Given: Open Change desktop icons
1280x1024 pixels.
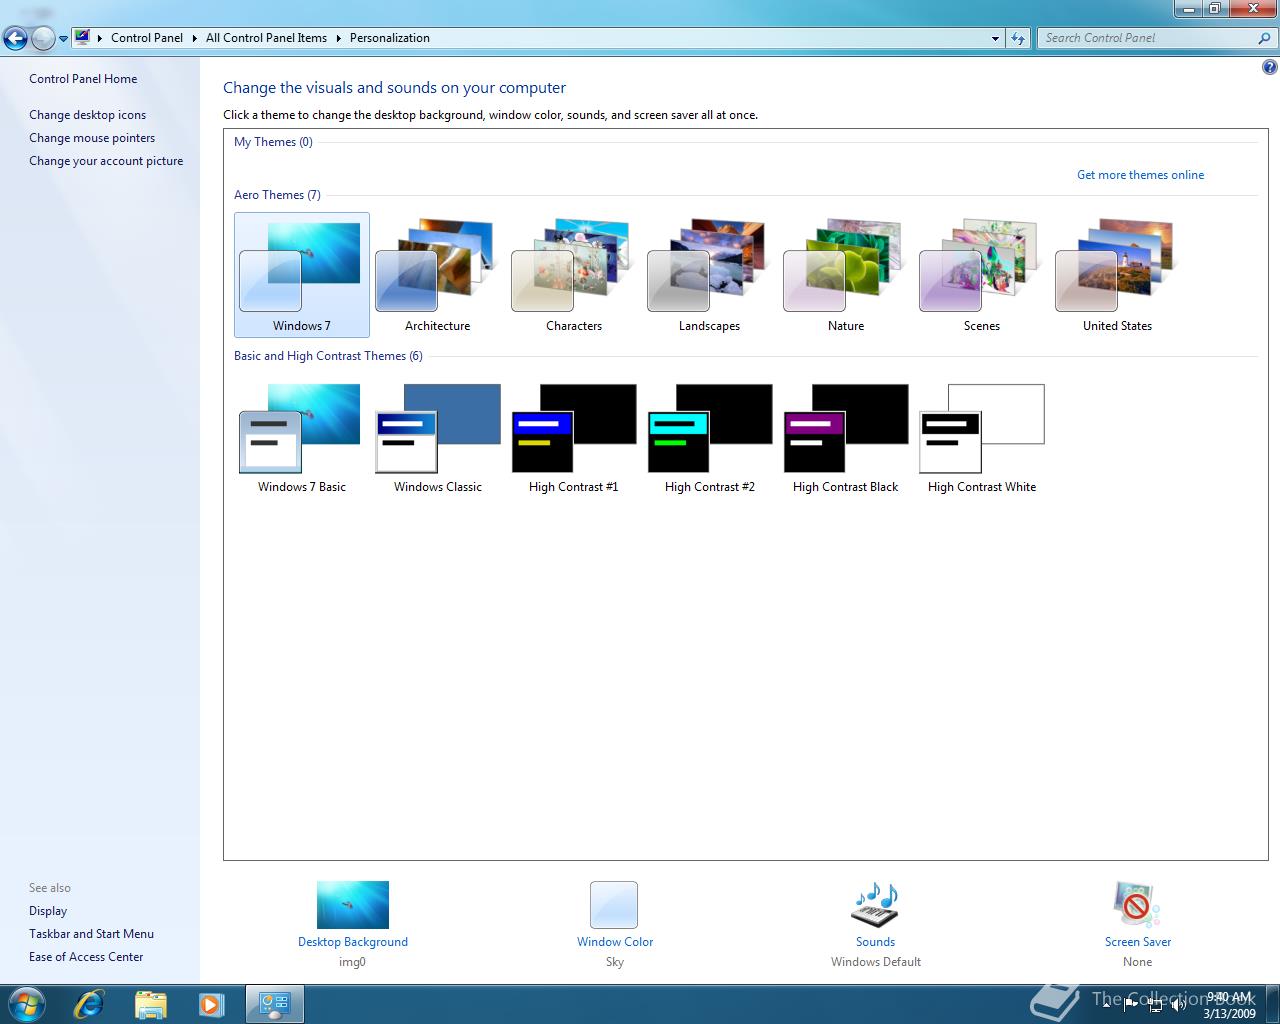Looking at the screenshot, I should coord(87,115).
